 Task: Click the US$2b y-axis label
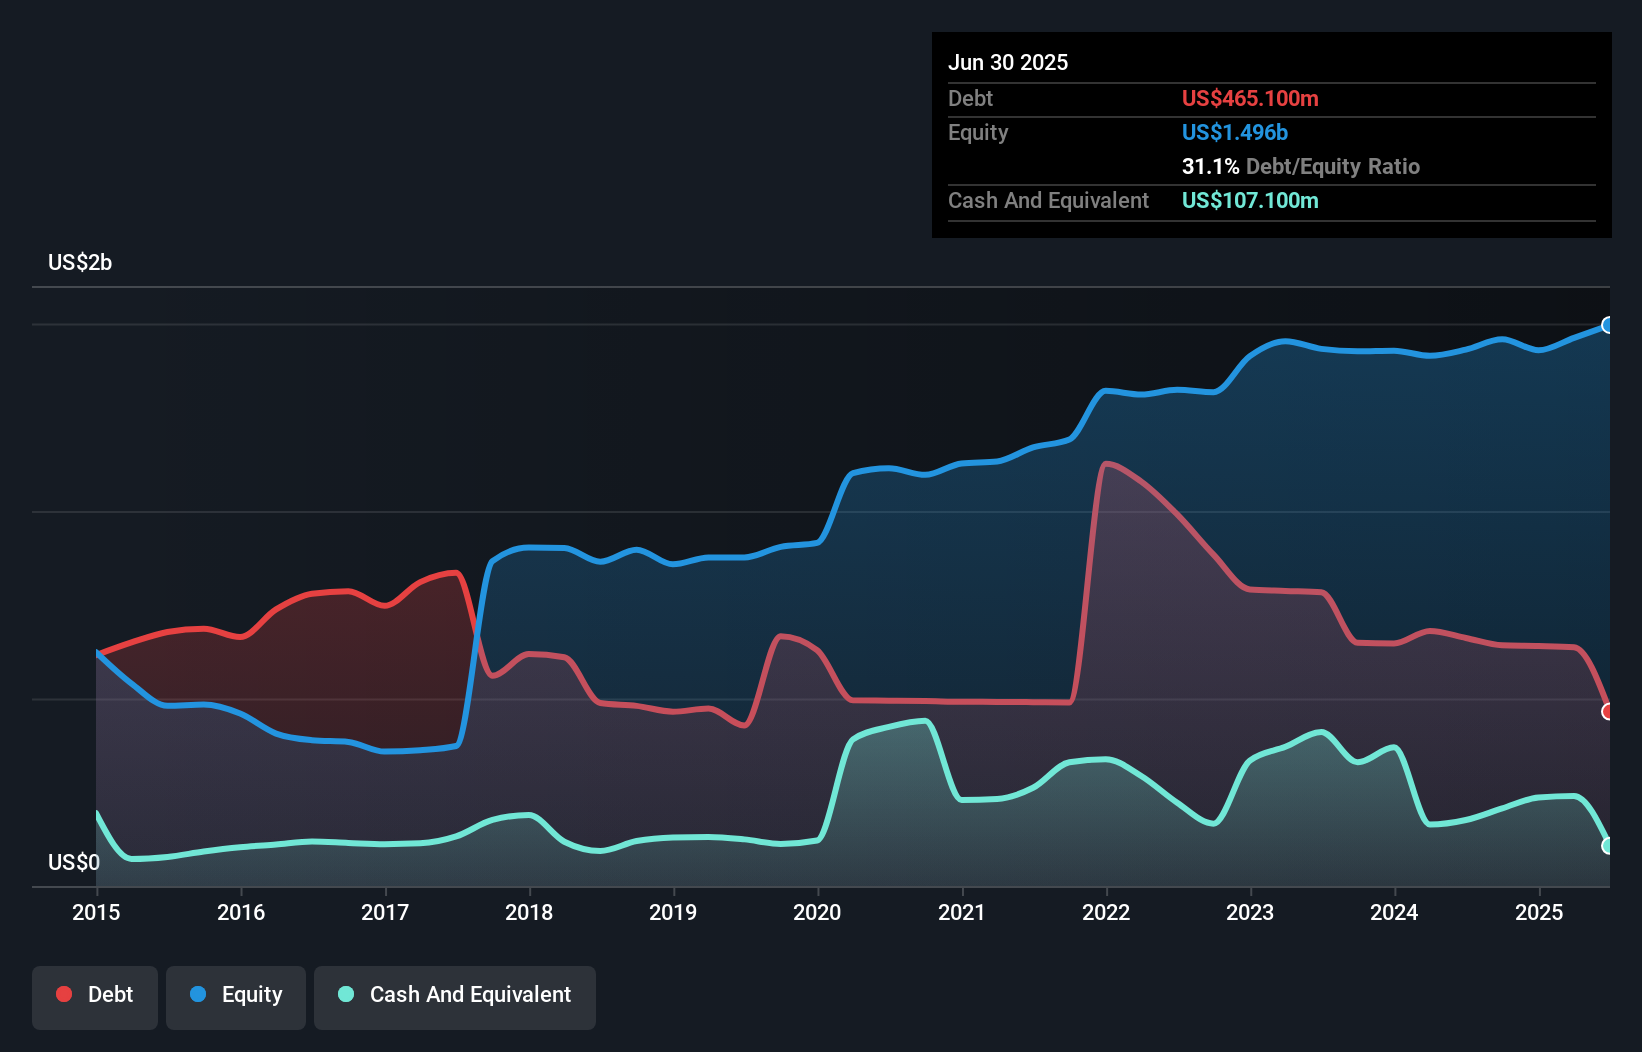[80, 263]
